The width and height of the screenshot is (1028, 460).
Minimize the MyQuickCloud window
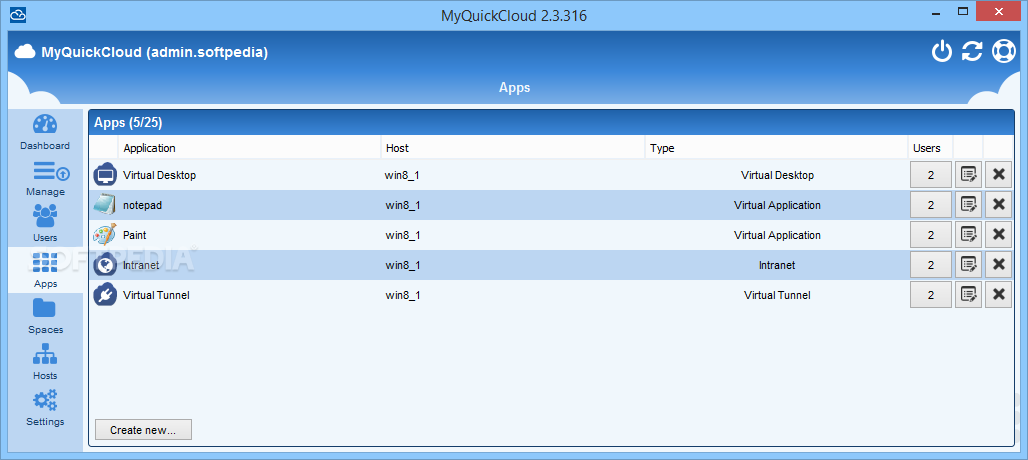pos(934,11)
